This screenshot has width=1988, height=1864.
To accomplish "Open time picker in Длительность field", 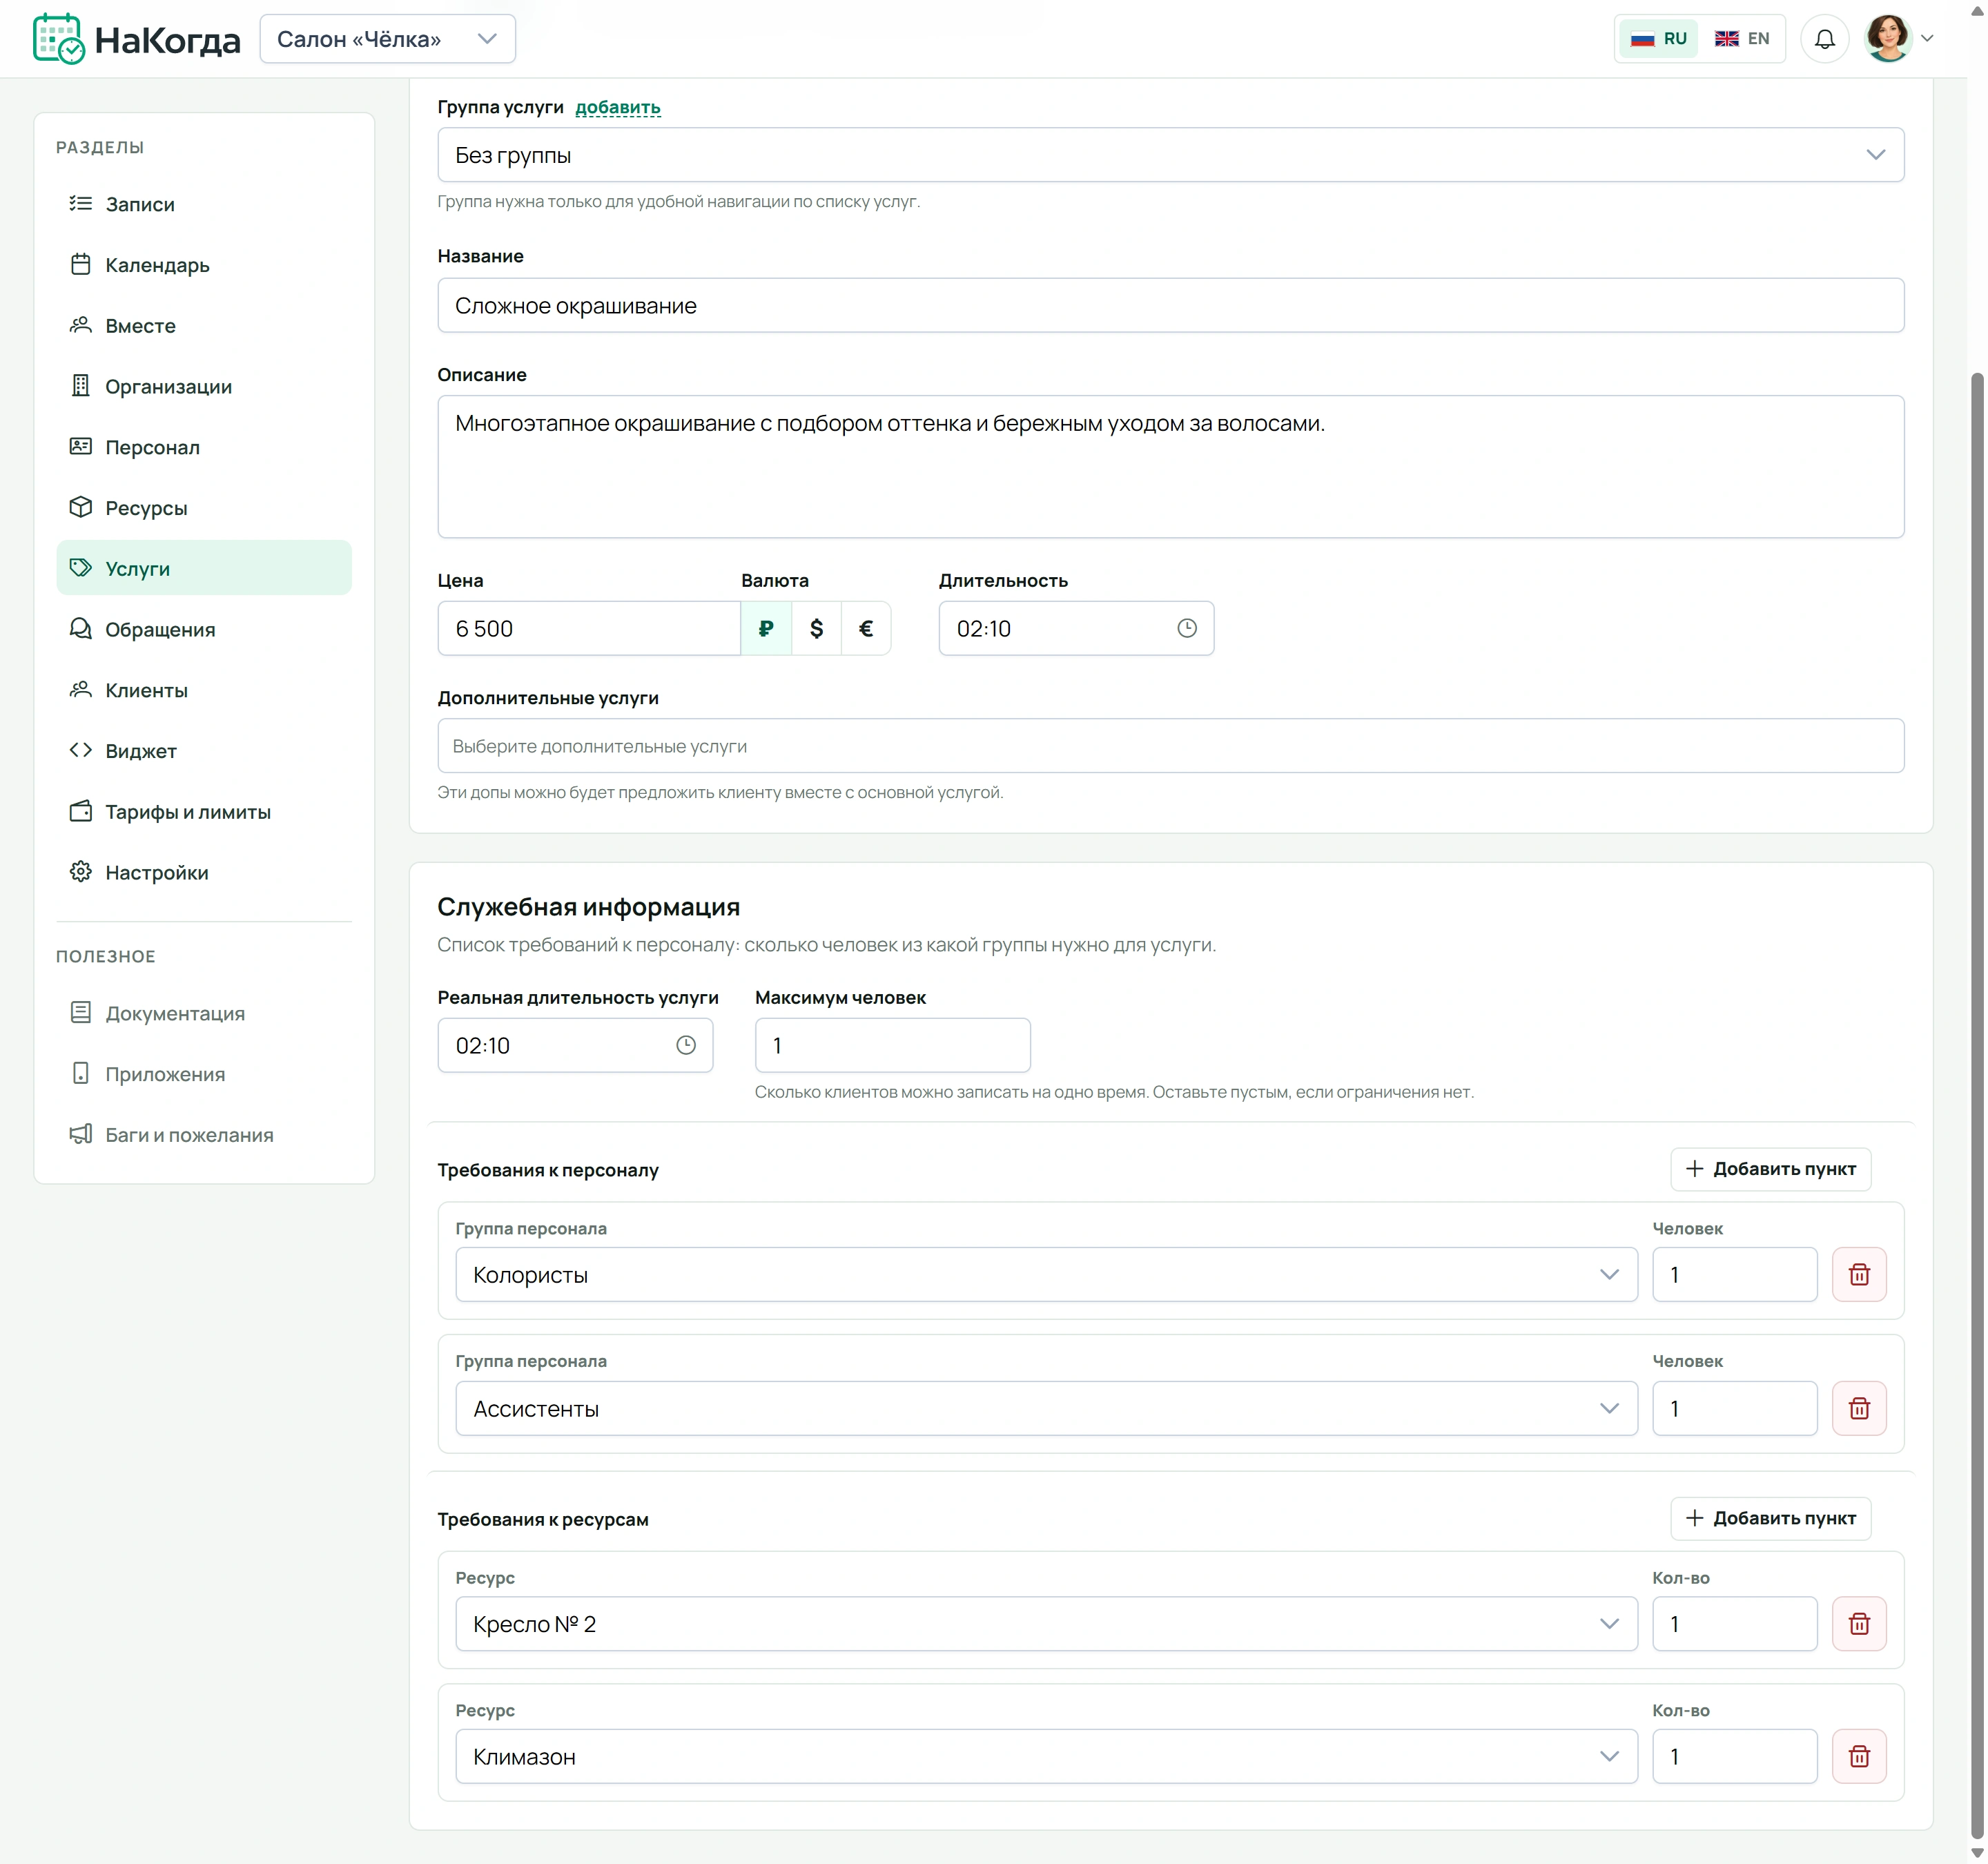I will [x=1186, y=628].
